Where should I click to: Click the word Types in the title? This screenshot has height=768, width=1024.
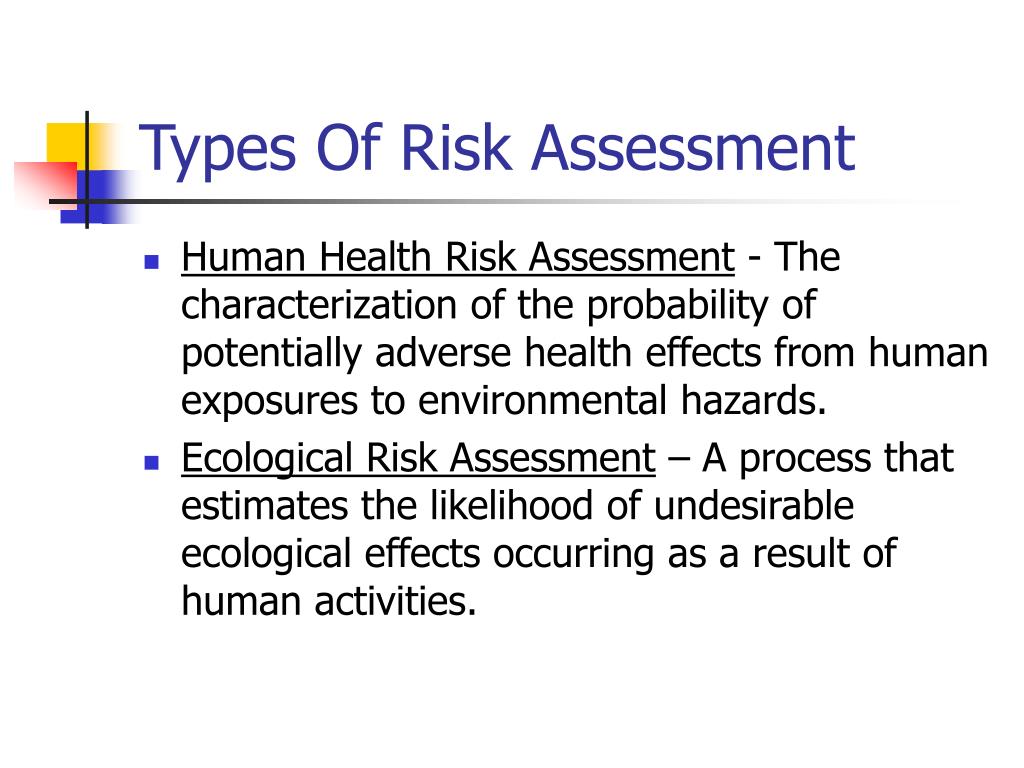(217, 152)
